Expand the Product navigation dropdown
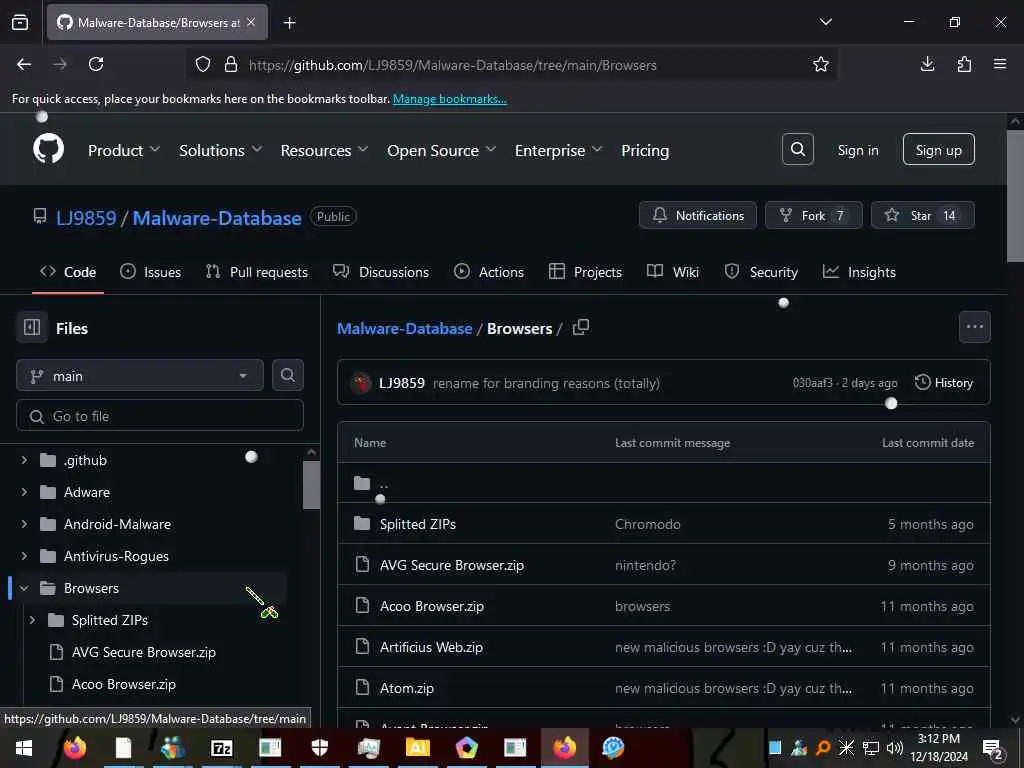Viewport: 1024px width, 768px height. (x=124, y=150)
